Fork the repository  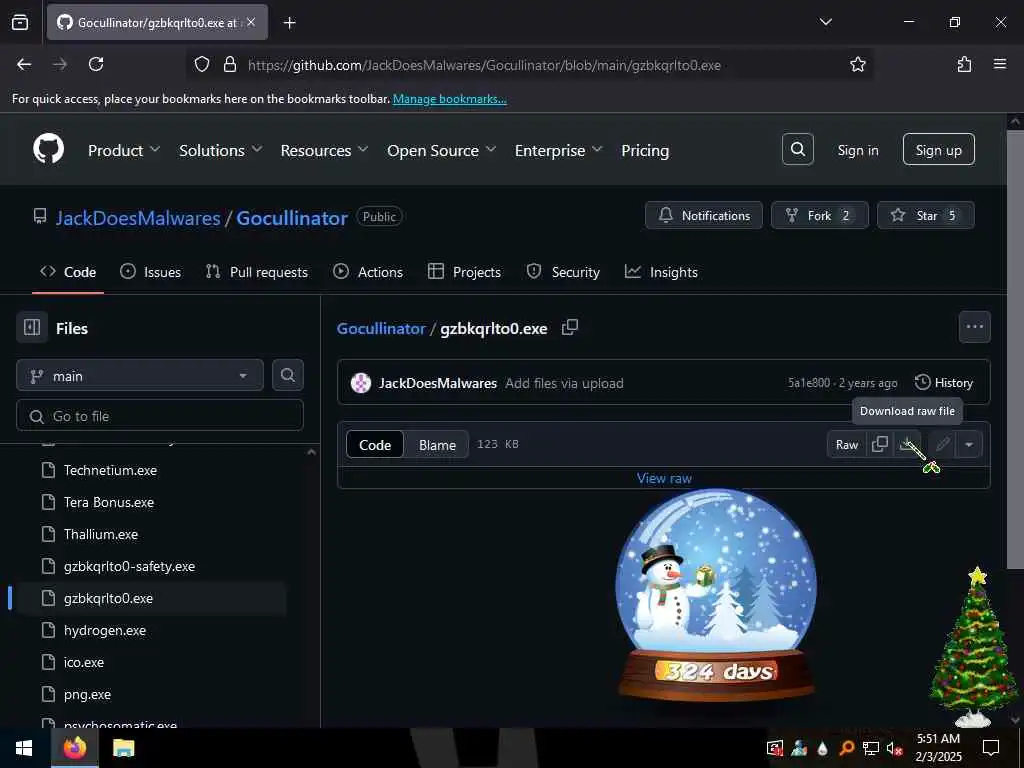point(820,215)
